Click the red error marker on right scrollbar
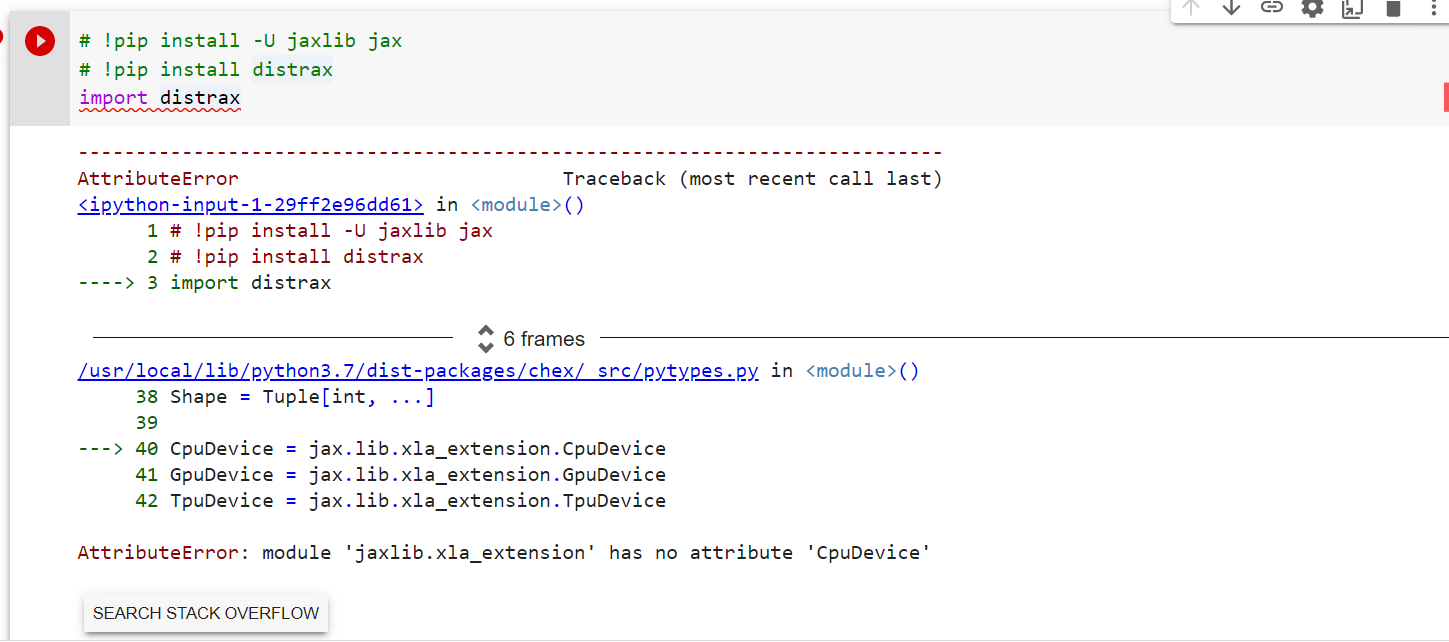Viewport: 1449px width, 642px height. coord(1444,97)
